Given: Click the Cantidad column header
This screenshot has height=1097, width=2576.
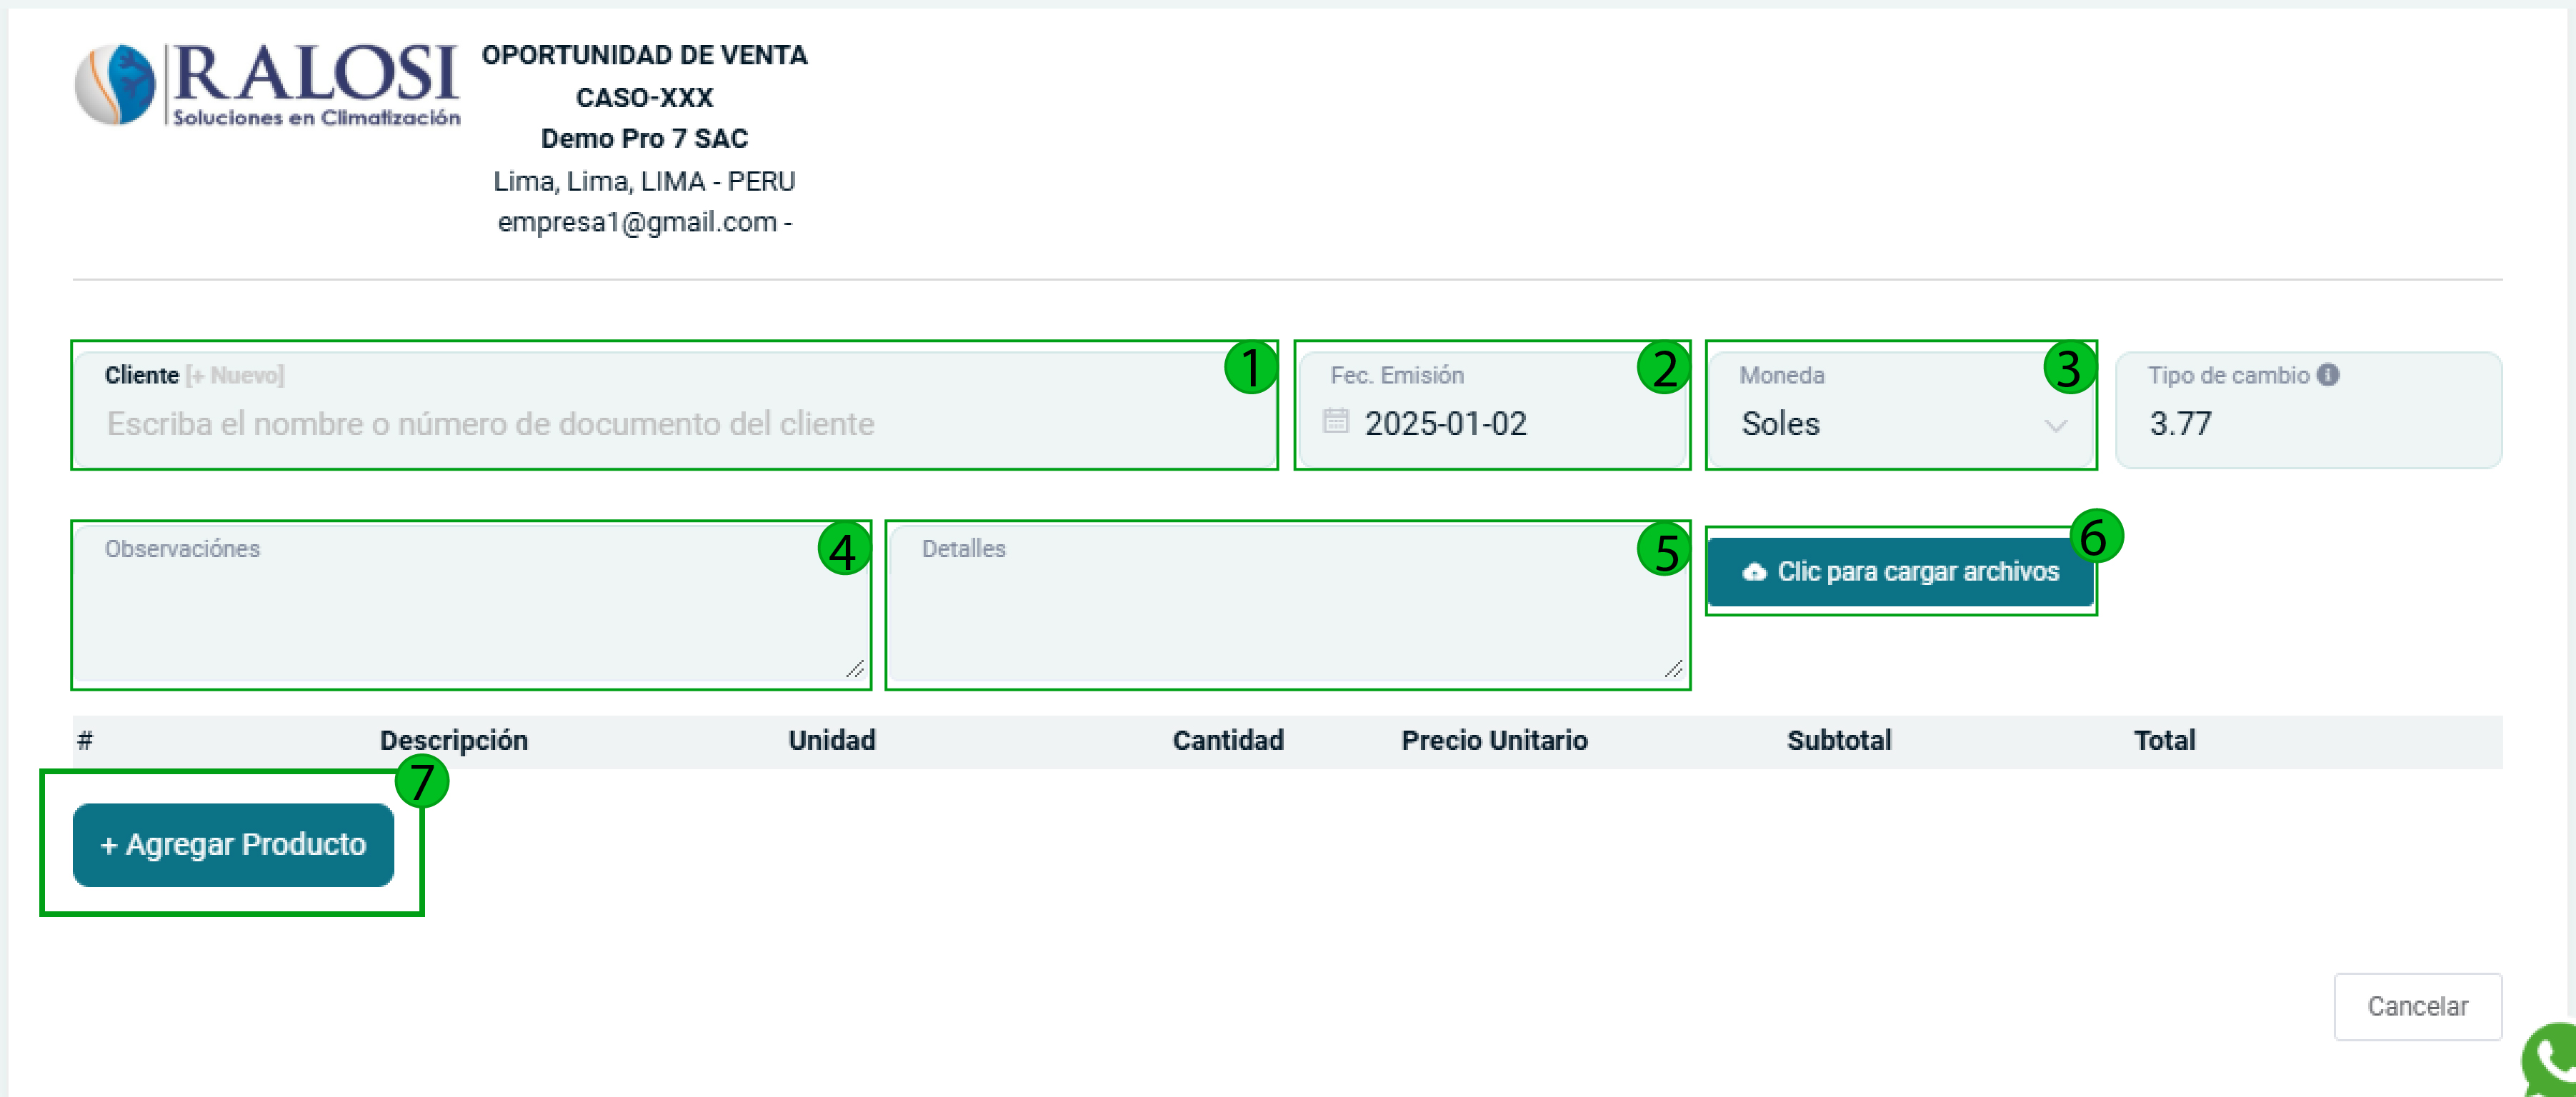Looking at the screenshot, I should pyautogui.click(x=1228, y=740).
